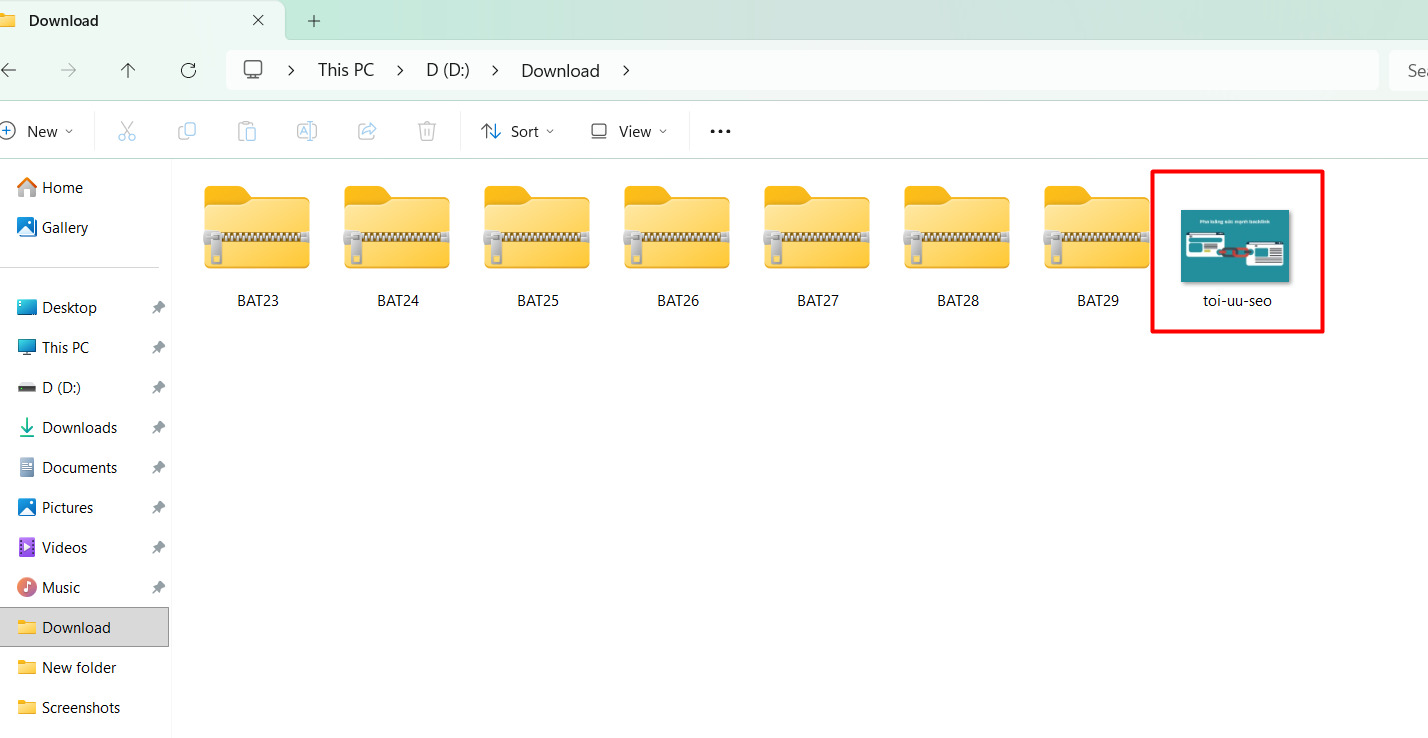Screen dimensions: 1428x738
Task: Click the Rename icon in toolbar
Action: pyautogui.click(x=307, y=131)
